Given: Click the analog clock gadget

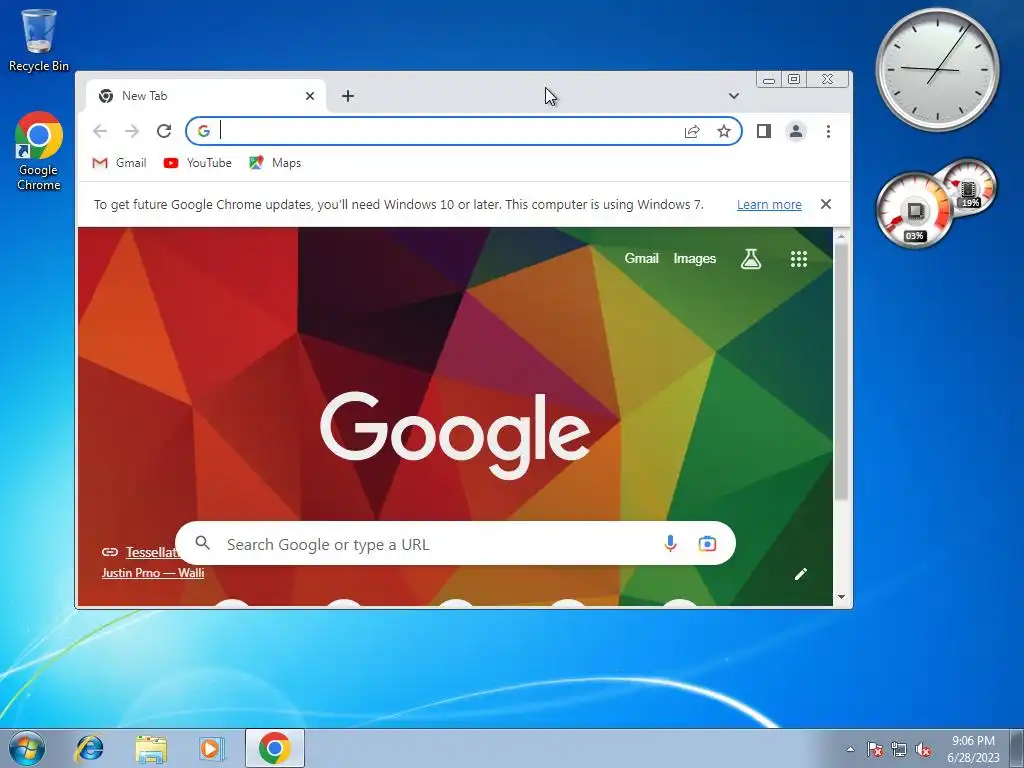Looking at the screenshot, I should [937, 69].
